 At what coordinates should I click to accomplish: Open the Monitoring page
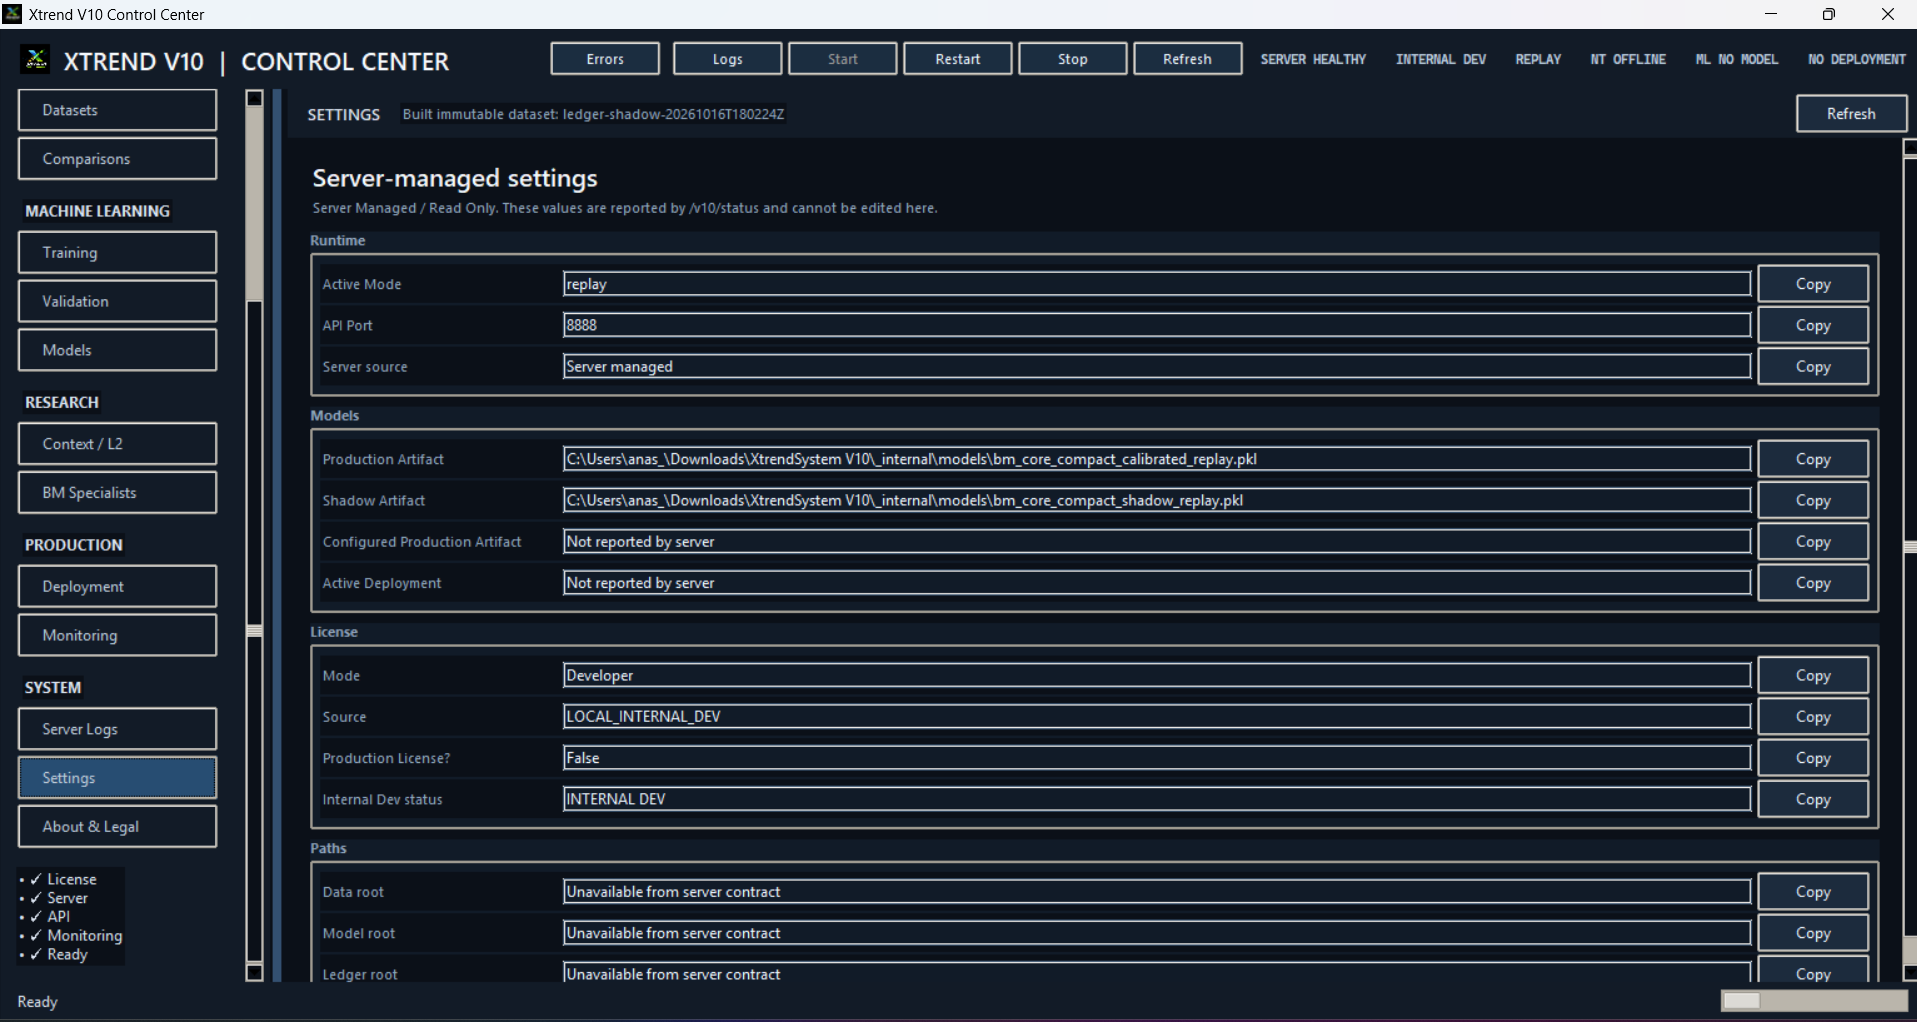[x=117, y=635]
